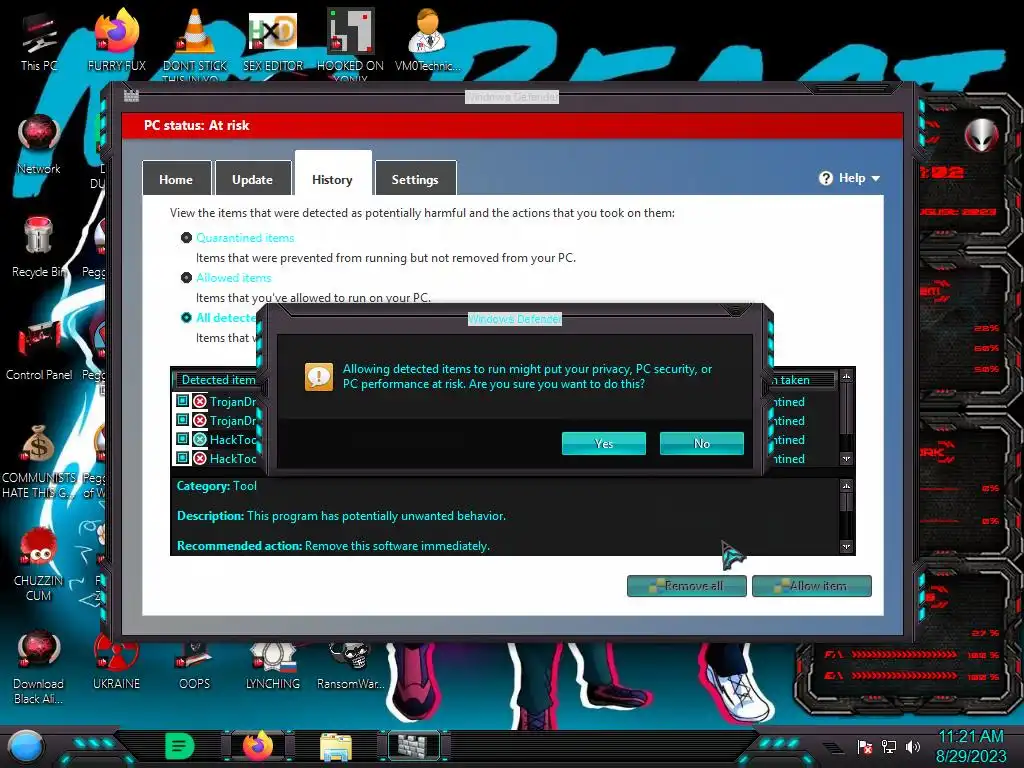Image resolution: width=1024 pixels, height=768 pixels.
Task: Click the taskbar clock 11:21 AM
Action: tap(971, 746)
